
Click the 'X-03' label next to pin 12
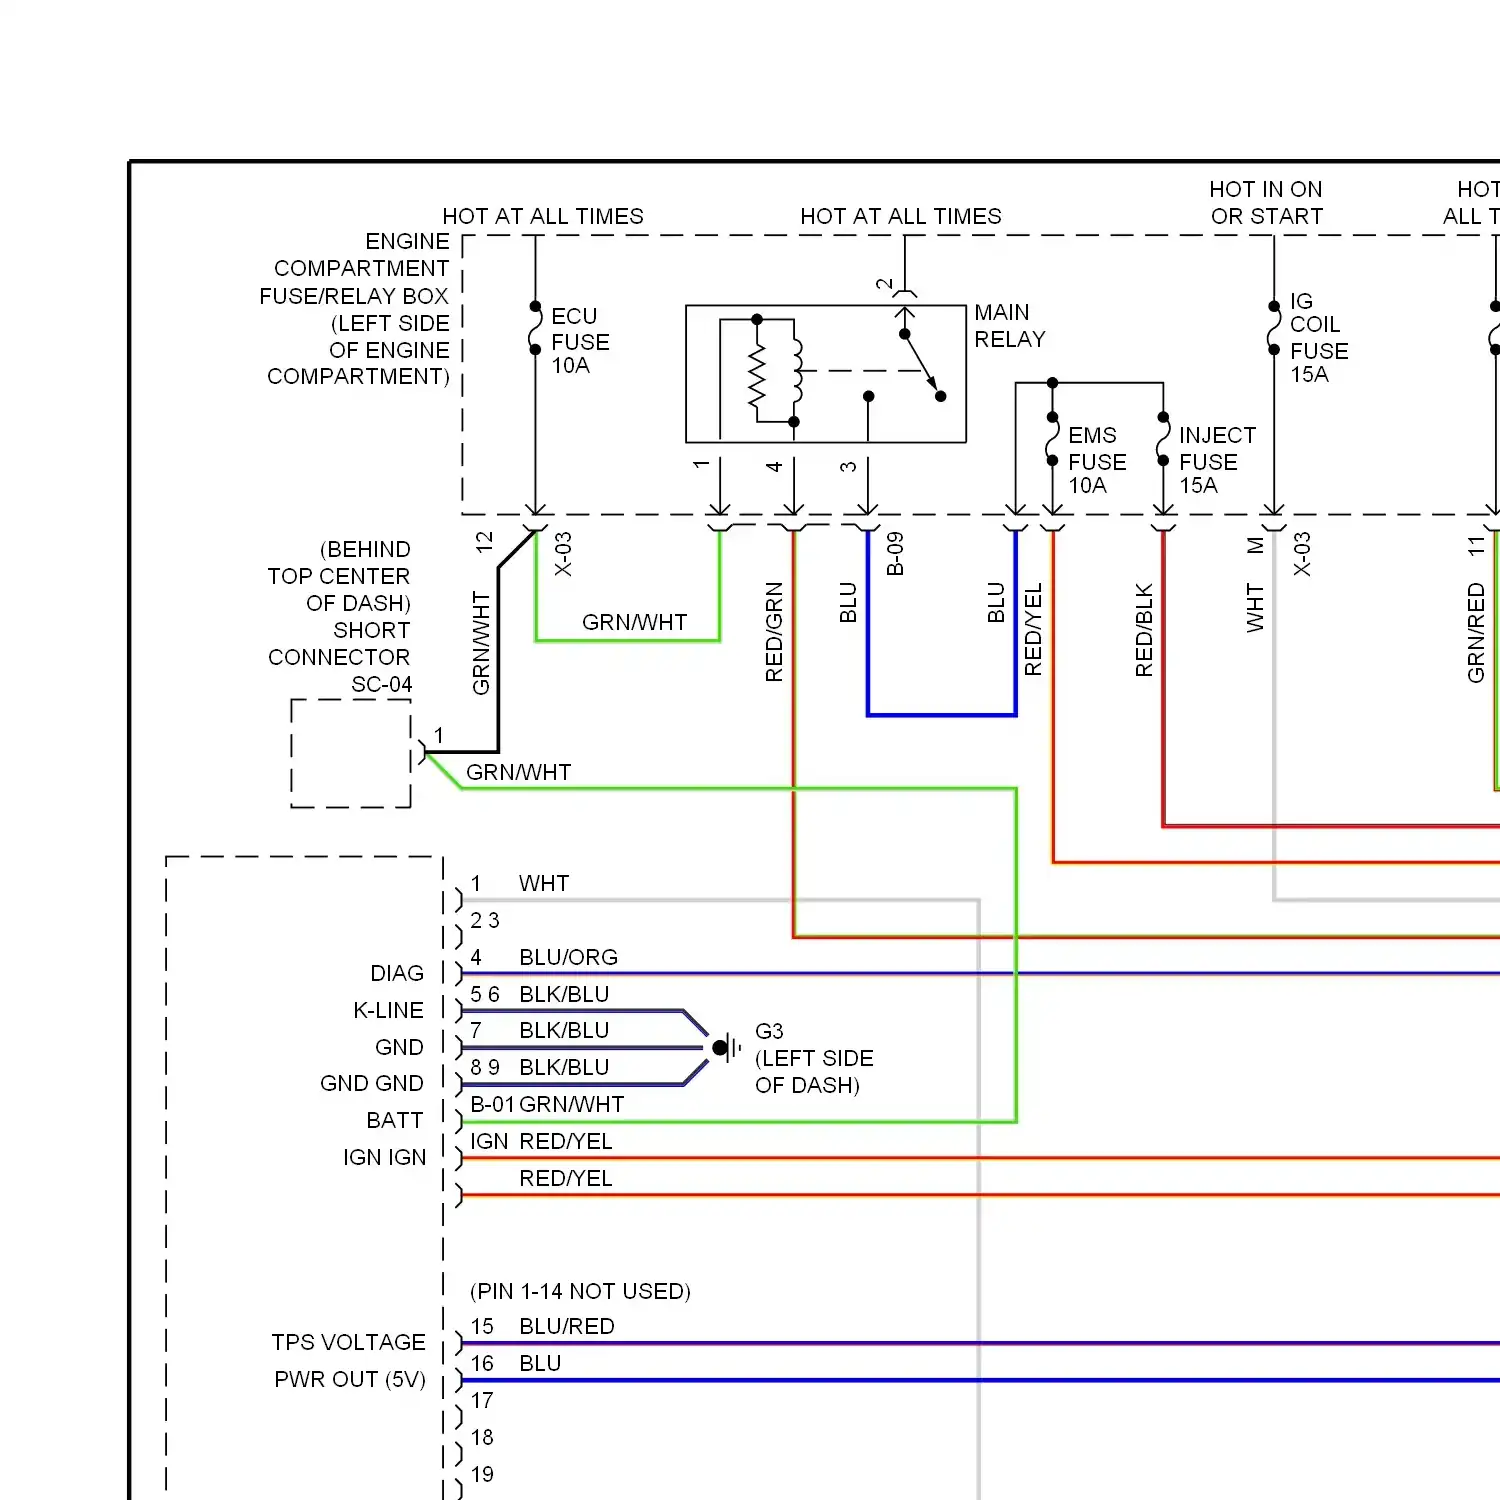(563, 554)
